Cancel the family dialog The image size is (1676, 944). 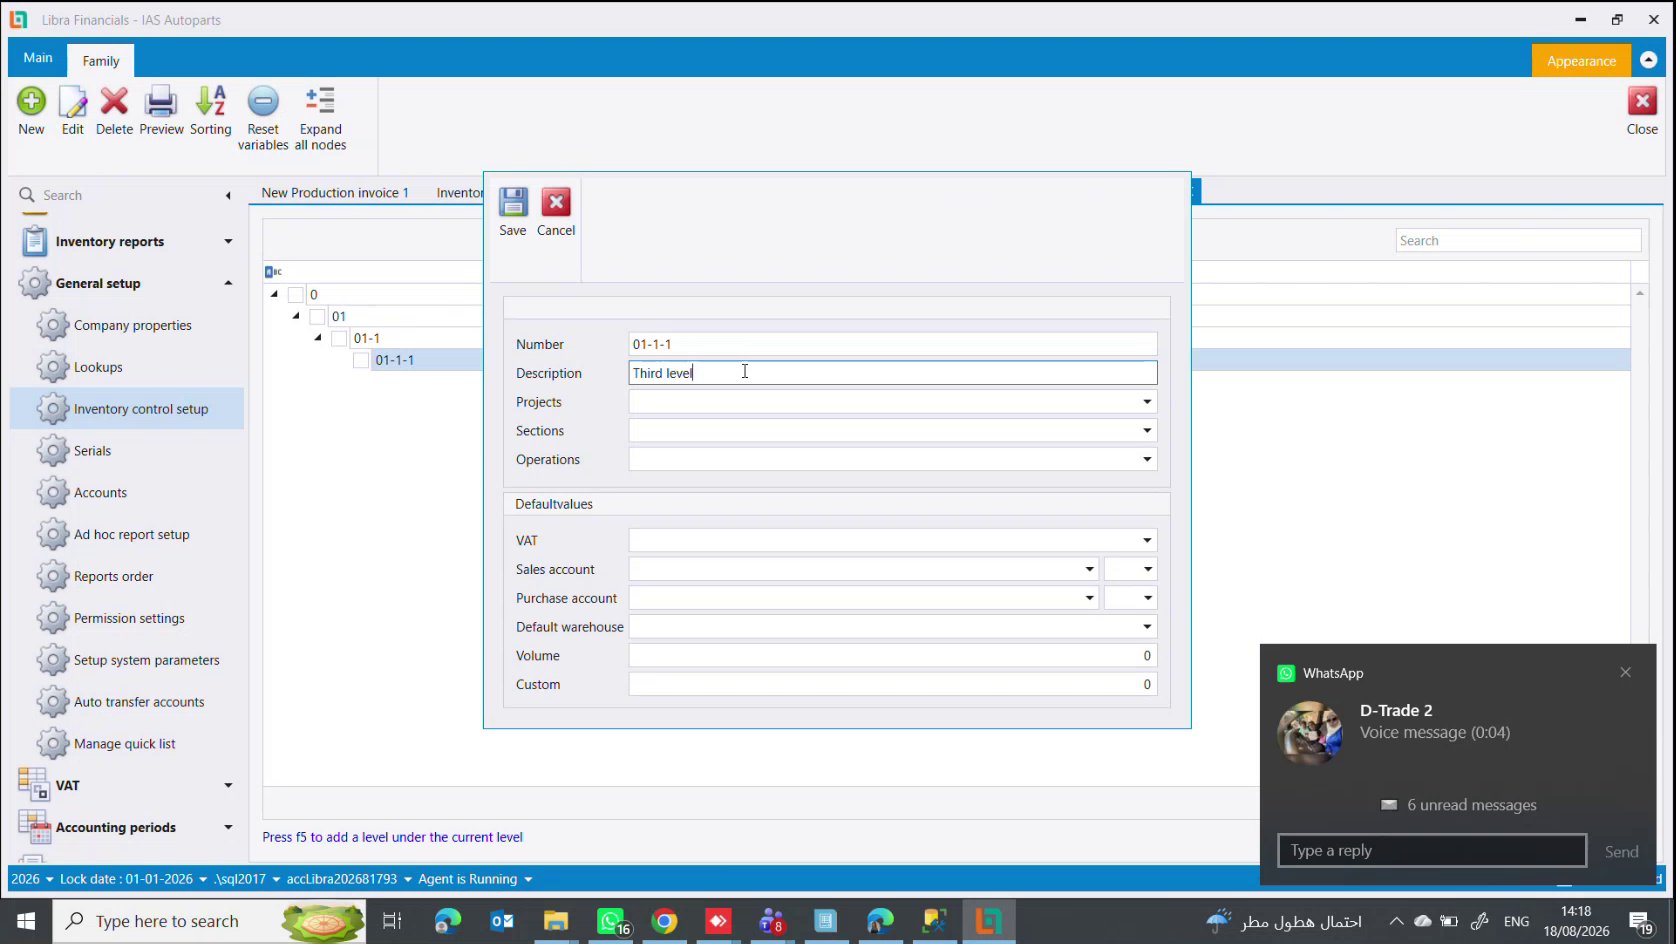[x=556, y=203]
